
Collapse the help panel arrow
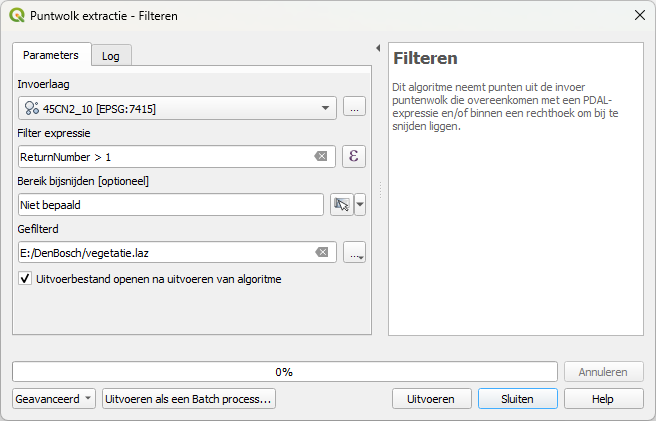point(378,48)
